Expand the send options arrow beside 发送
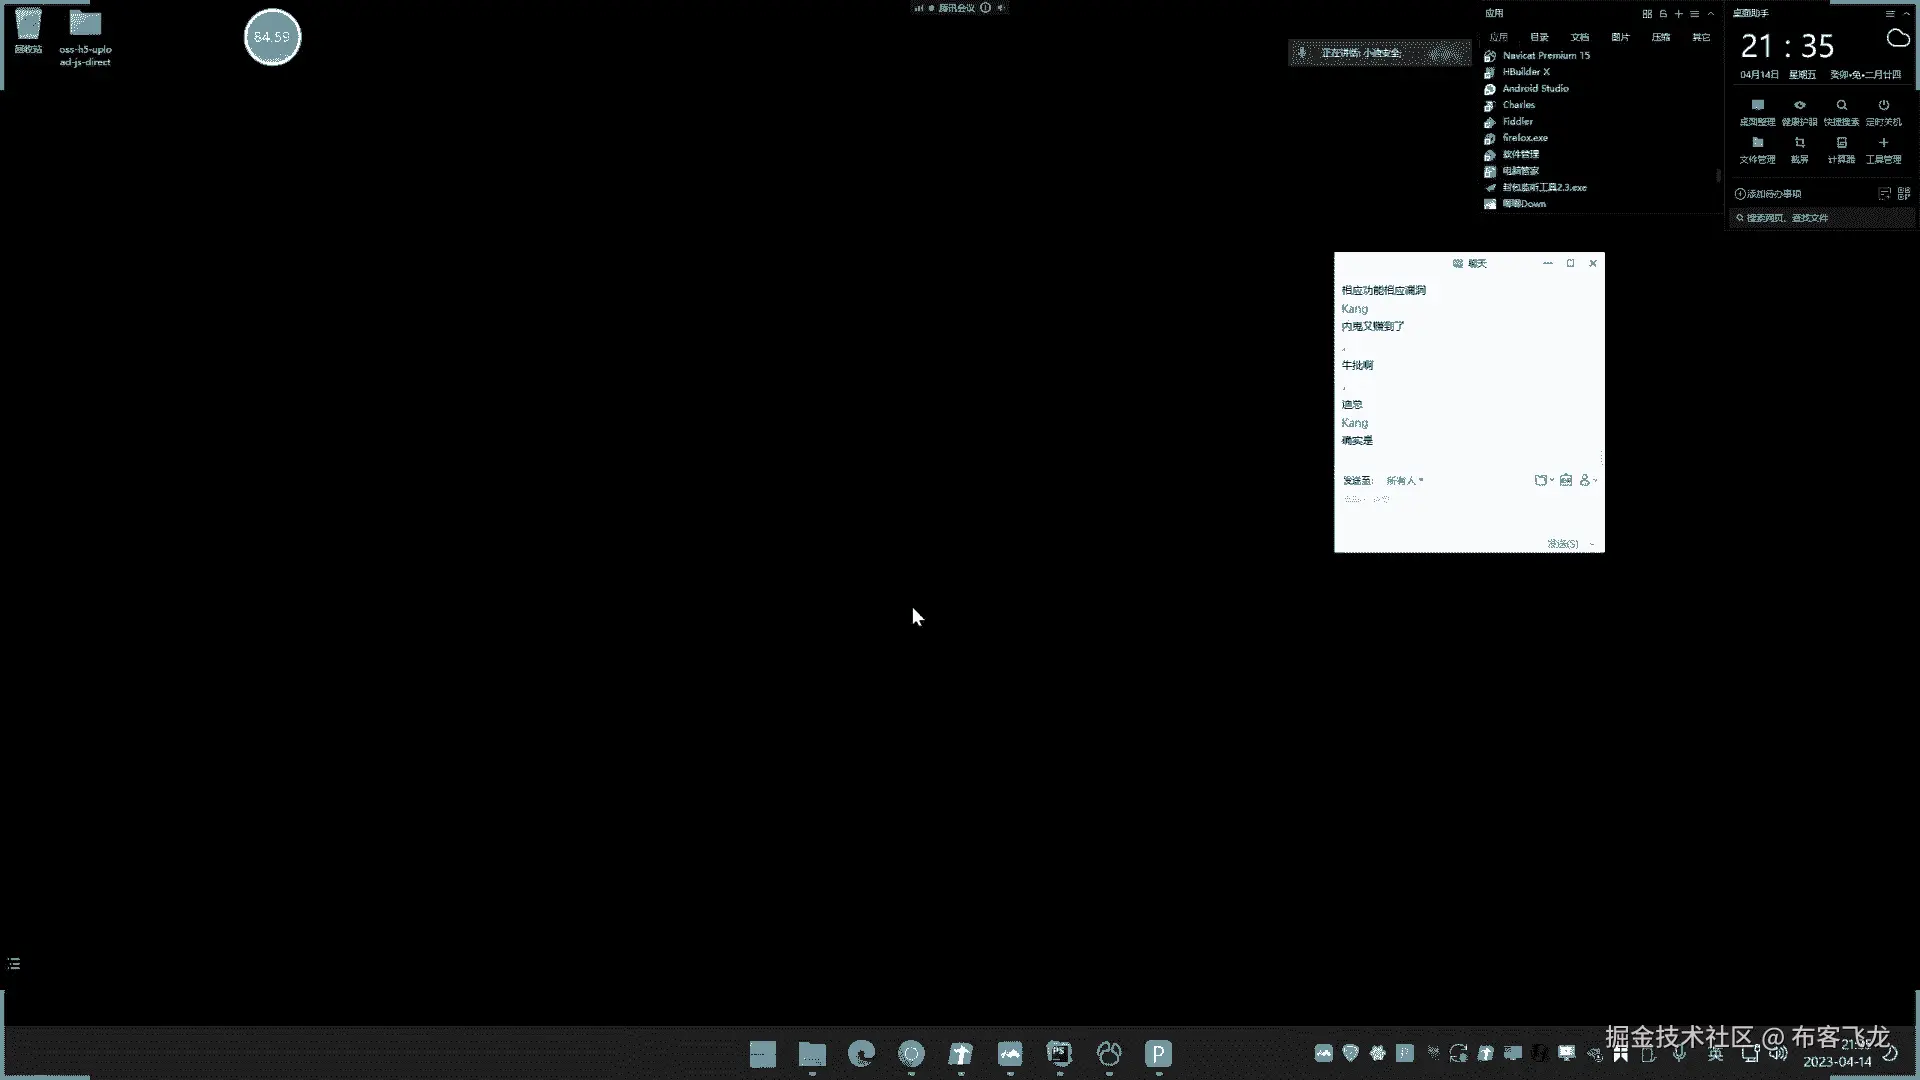Viewport: 1920px width, 1080px height. click(1592, 544)
